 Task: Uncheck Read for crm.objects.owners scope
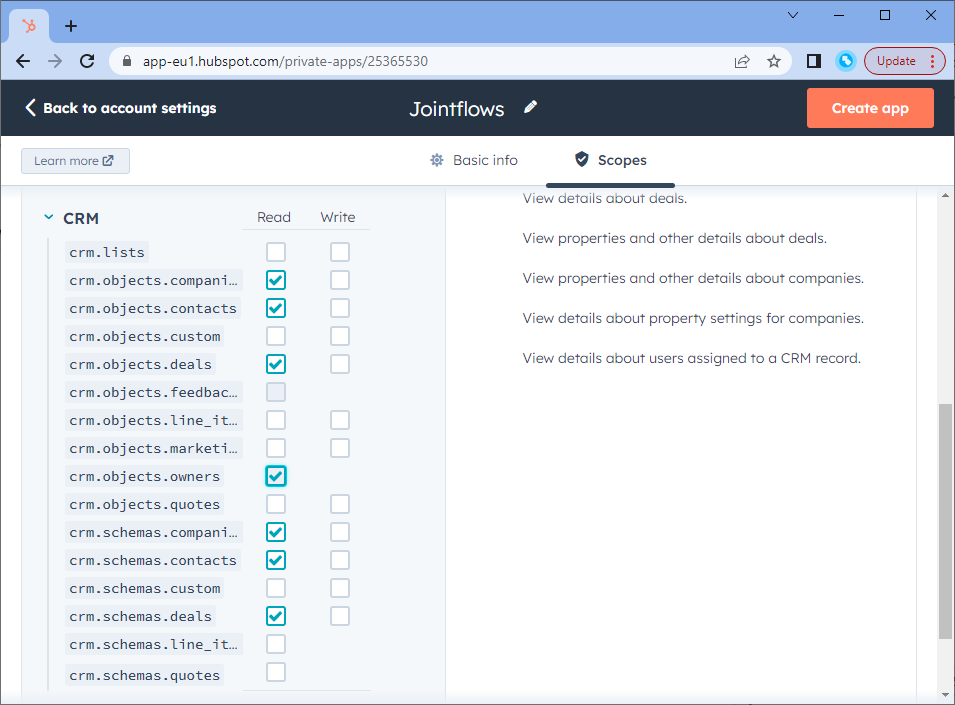coord(276,476)
